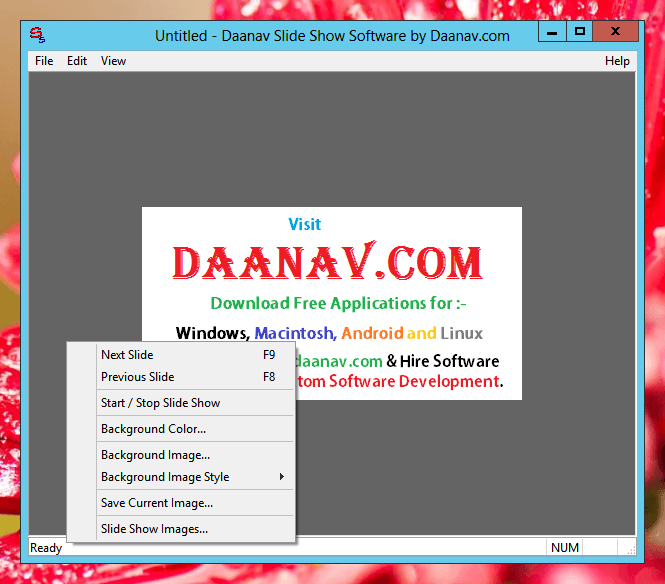The height and width of the screenshot is (584, 665).
Task: Minimize the Daanav Slide Show window
Action: pos(552,32)
